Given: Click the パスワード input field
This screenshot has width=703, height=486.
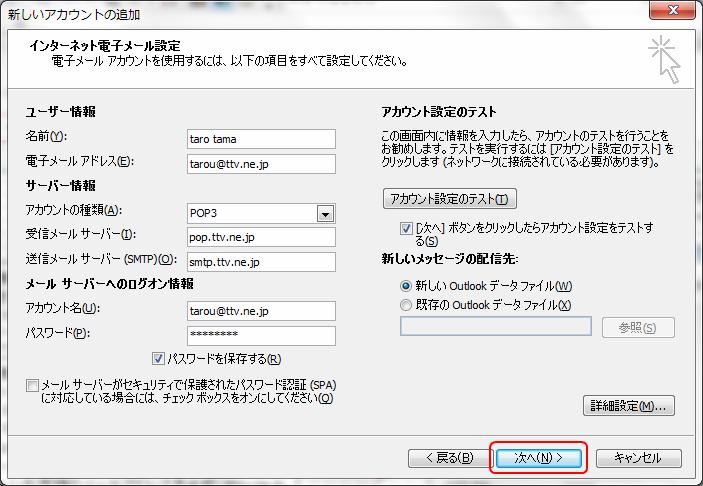Looking at the screenshot, I should [x=261, y=335].
